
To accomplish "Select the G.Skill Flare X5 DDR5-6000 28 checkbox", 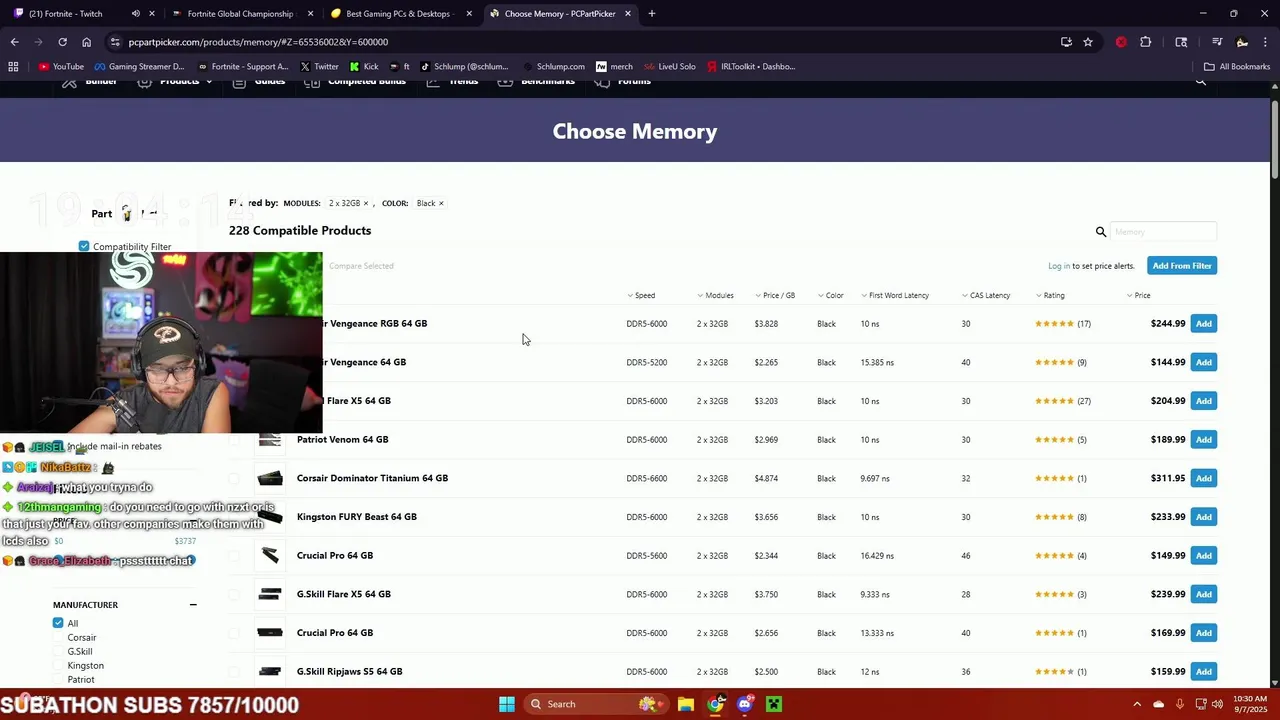I will pos(234,594).
